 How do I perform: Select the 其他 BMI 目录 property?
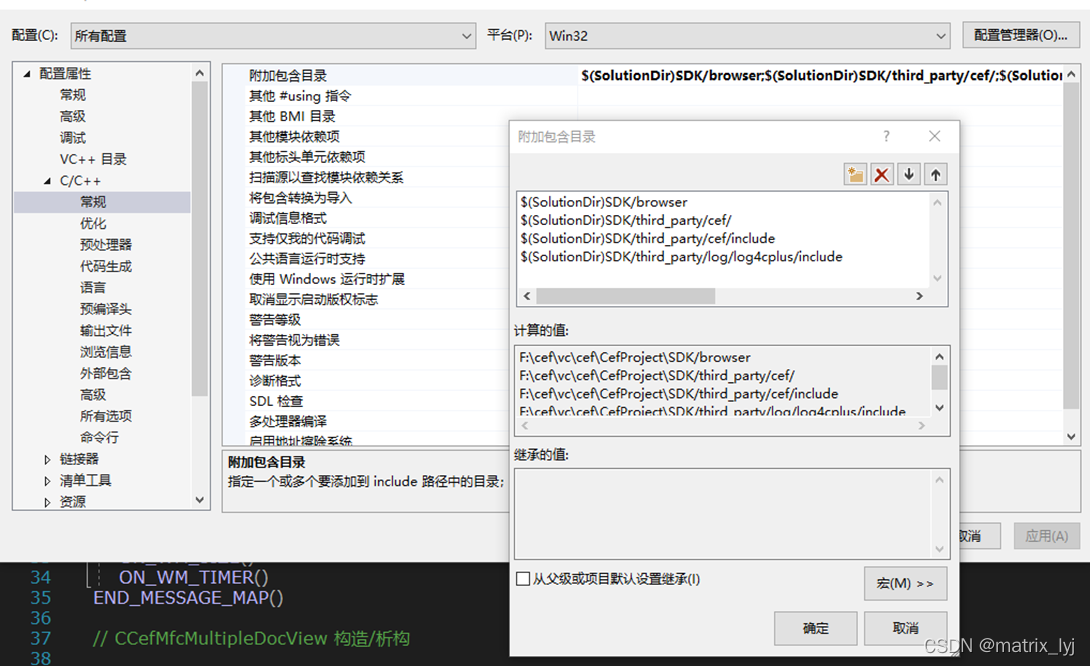293,116
